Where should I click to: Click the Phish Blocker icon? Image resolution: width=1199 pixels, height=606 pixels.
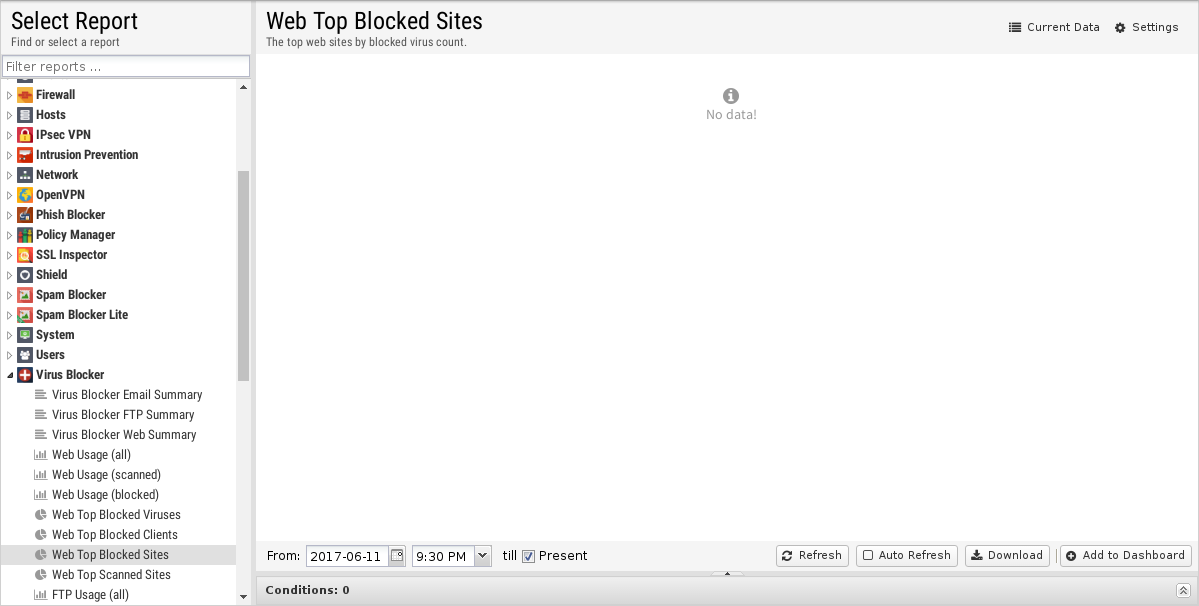click(x=24, y=215)
